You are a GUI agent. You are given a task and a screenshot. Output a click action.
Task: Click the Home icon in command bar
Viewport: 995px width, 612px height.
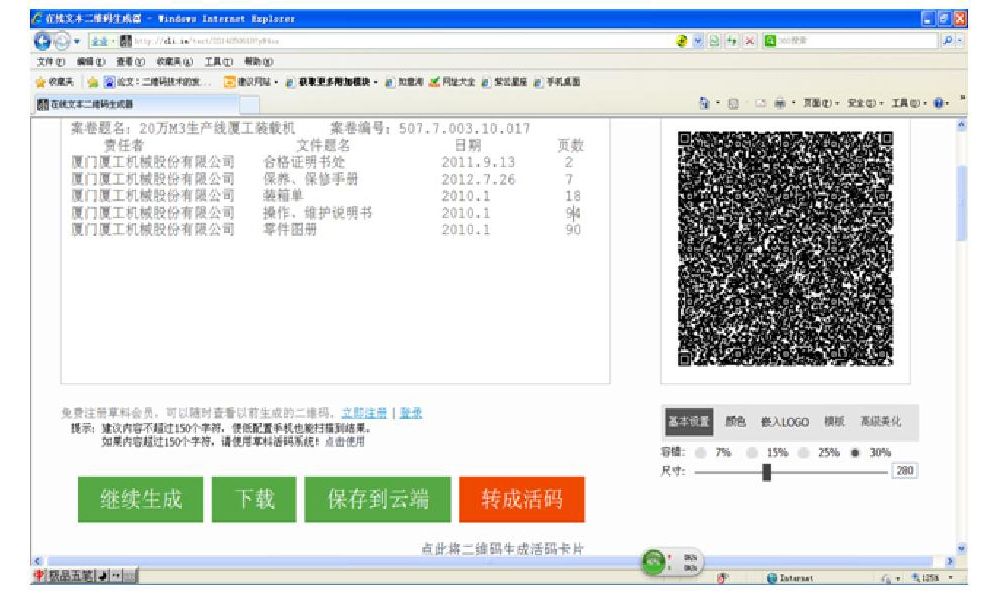(x=704, y=103)
